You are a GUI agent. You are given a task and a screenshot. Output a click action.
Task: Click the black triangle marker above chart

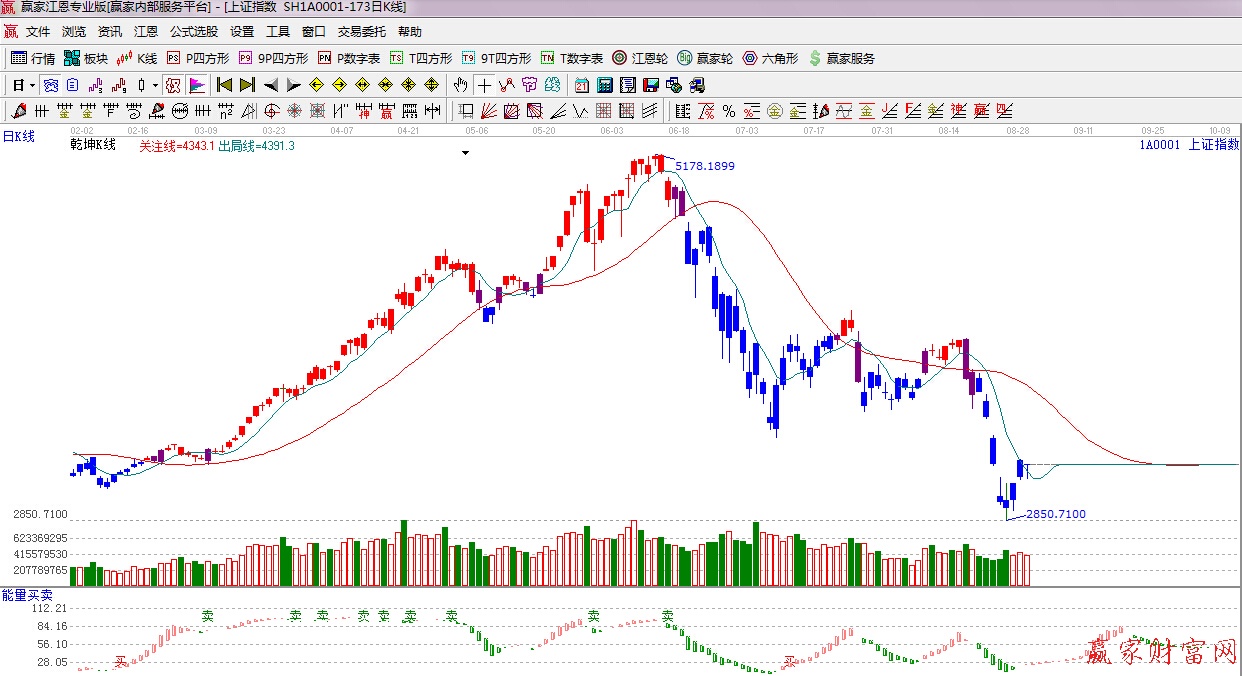(465, 153)
